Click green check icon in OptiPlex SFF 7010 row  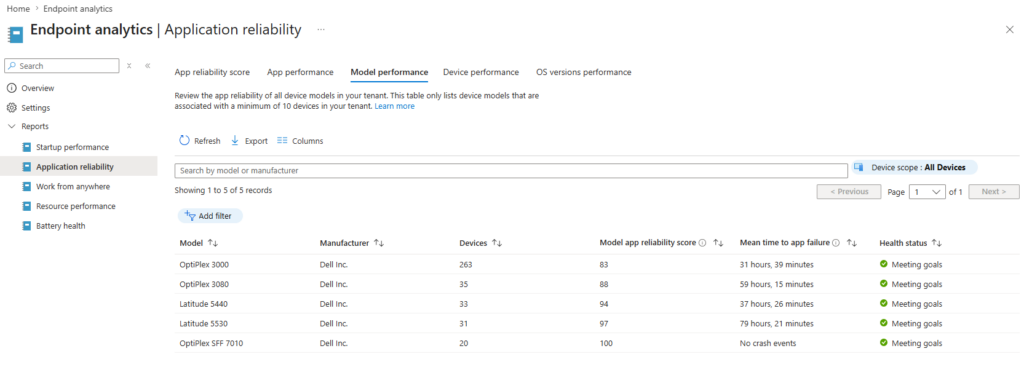884,343
